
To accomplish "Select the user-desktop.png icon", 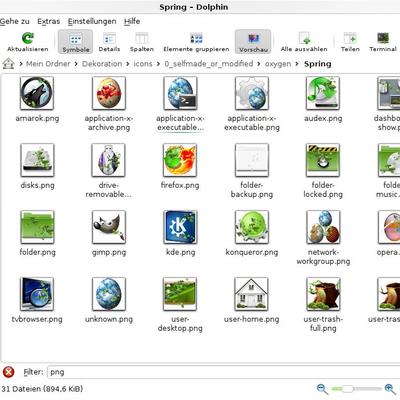I will (180, 294).
